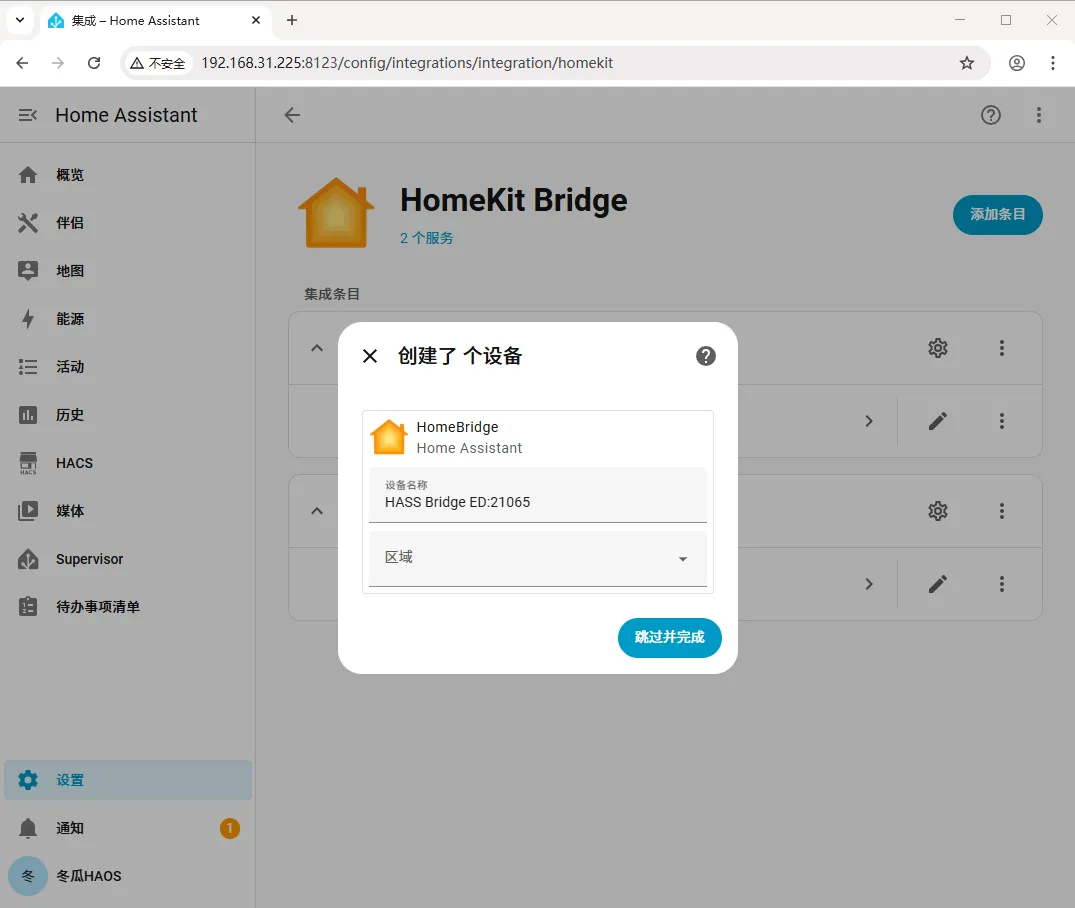Screen dimensions: 1075x908
Task: Select the 集成 – Home Assistant tab
Action: coord(155,21)
